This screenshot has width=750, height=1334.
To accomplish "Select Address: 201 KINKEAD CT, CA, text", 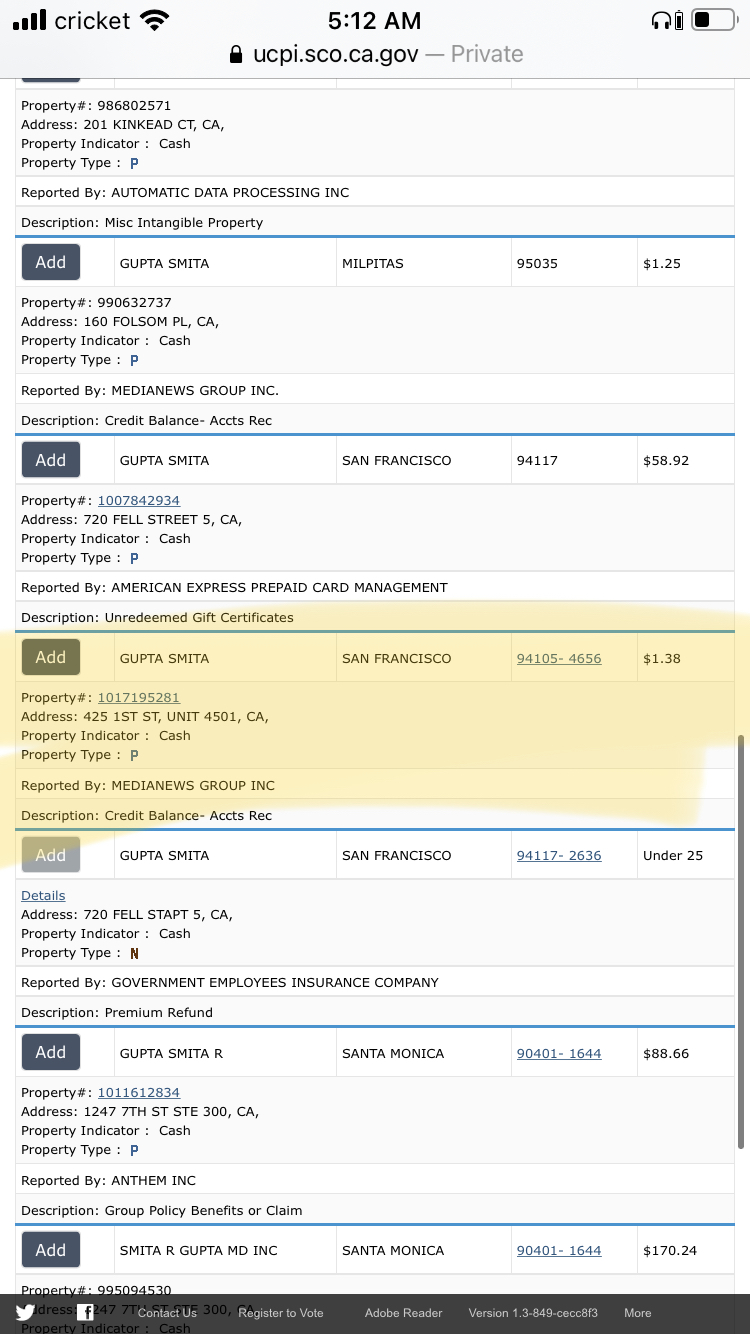I will pyautogui.click(x=123, y=125).
